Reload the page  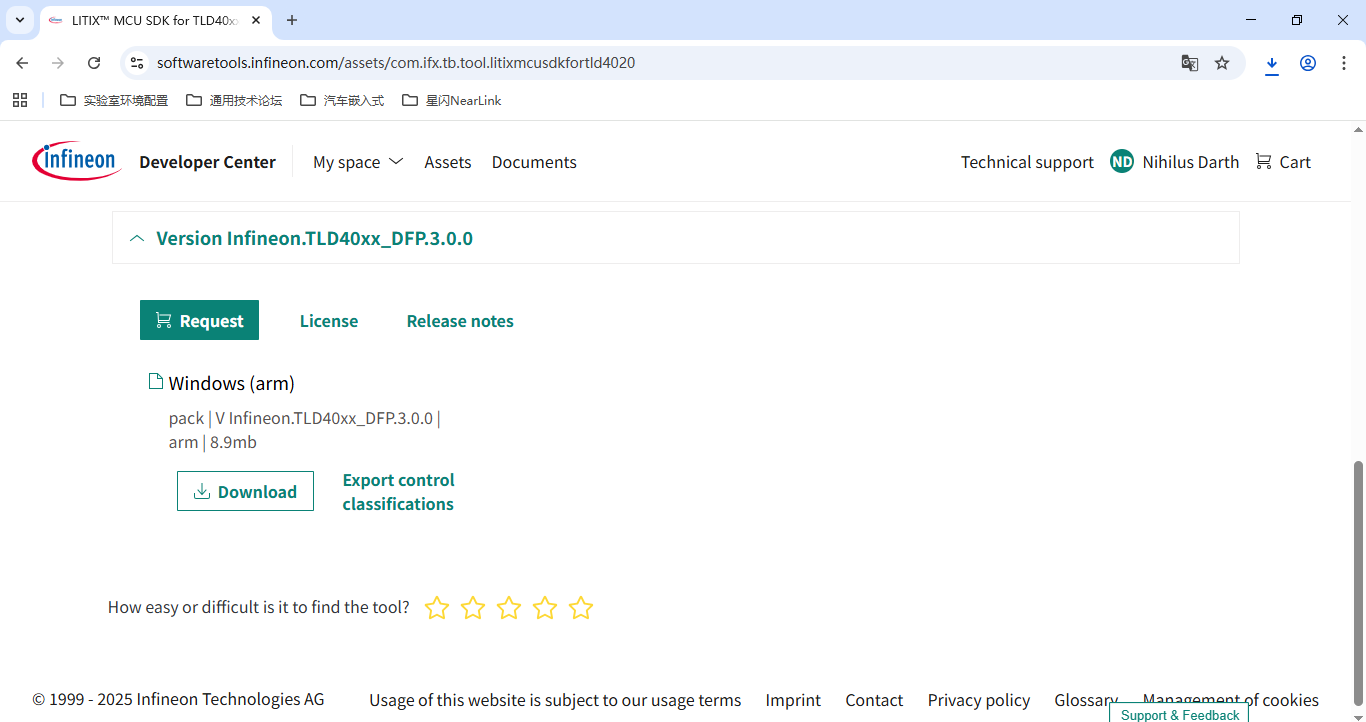pyautogui.click(x=94, y=63)
